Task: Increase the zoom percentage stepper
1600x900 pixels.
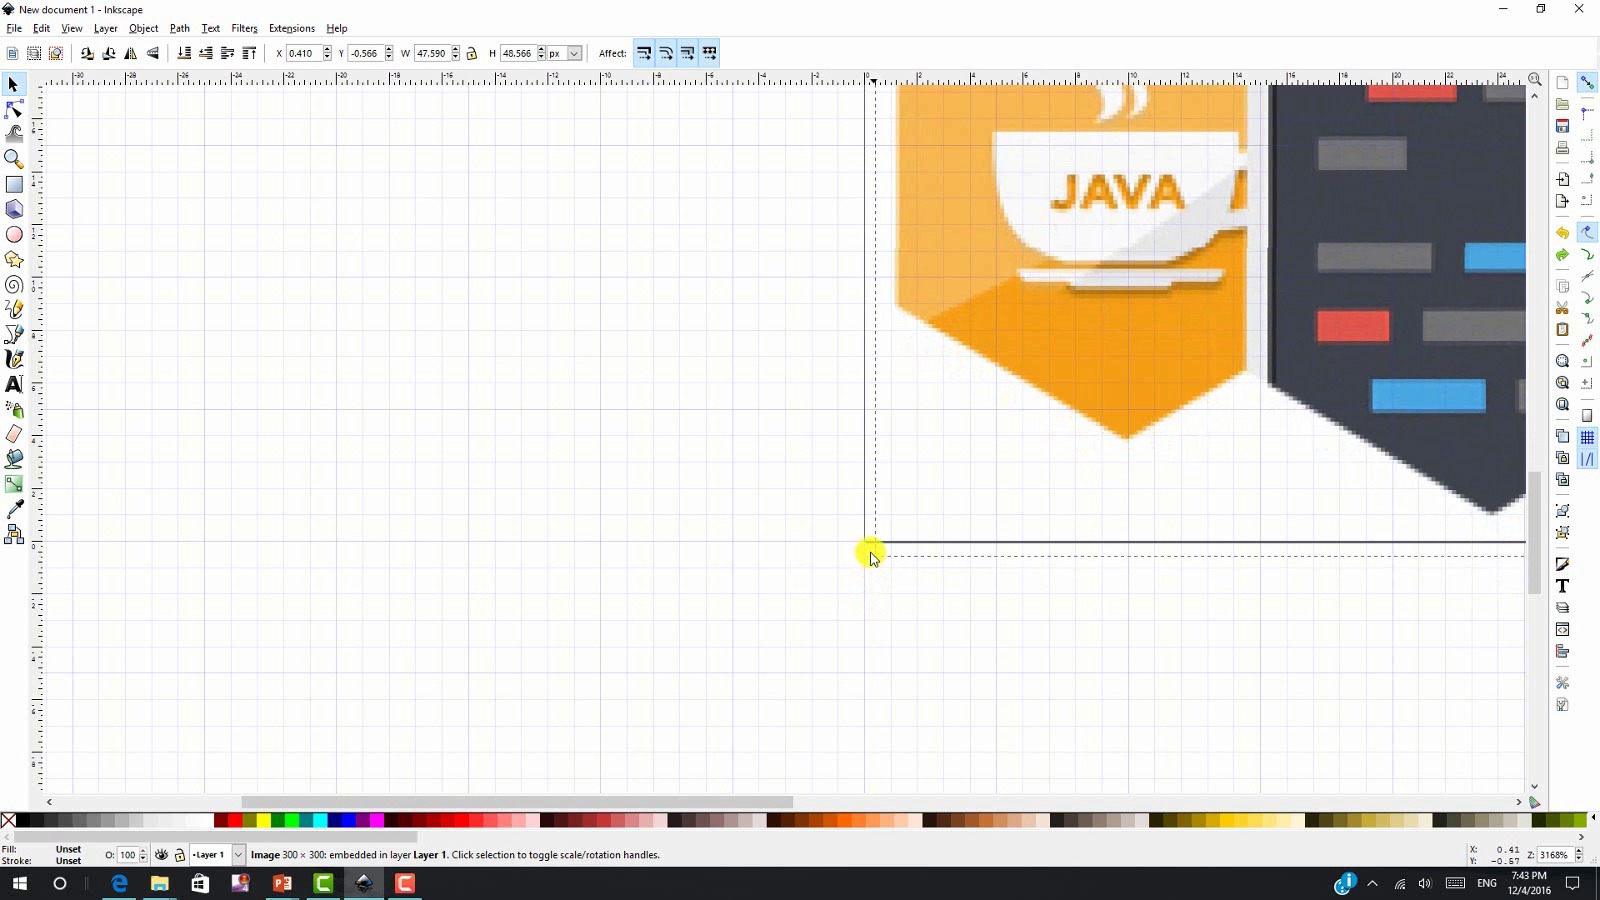Action: pos(1579,851)
